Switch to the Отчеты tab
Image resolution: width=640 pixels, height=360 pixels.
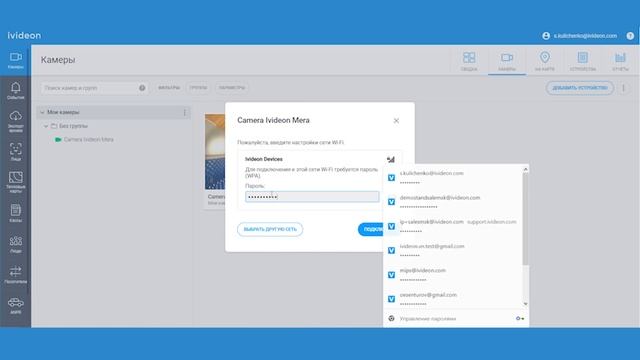pos(620,61)
